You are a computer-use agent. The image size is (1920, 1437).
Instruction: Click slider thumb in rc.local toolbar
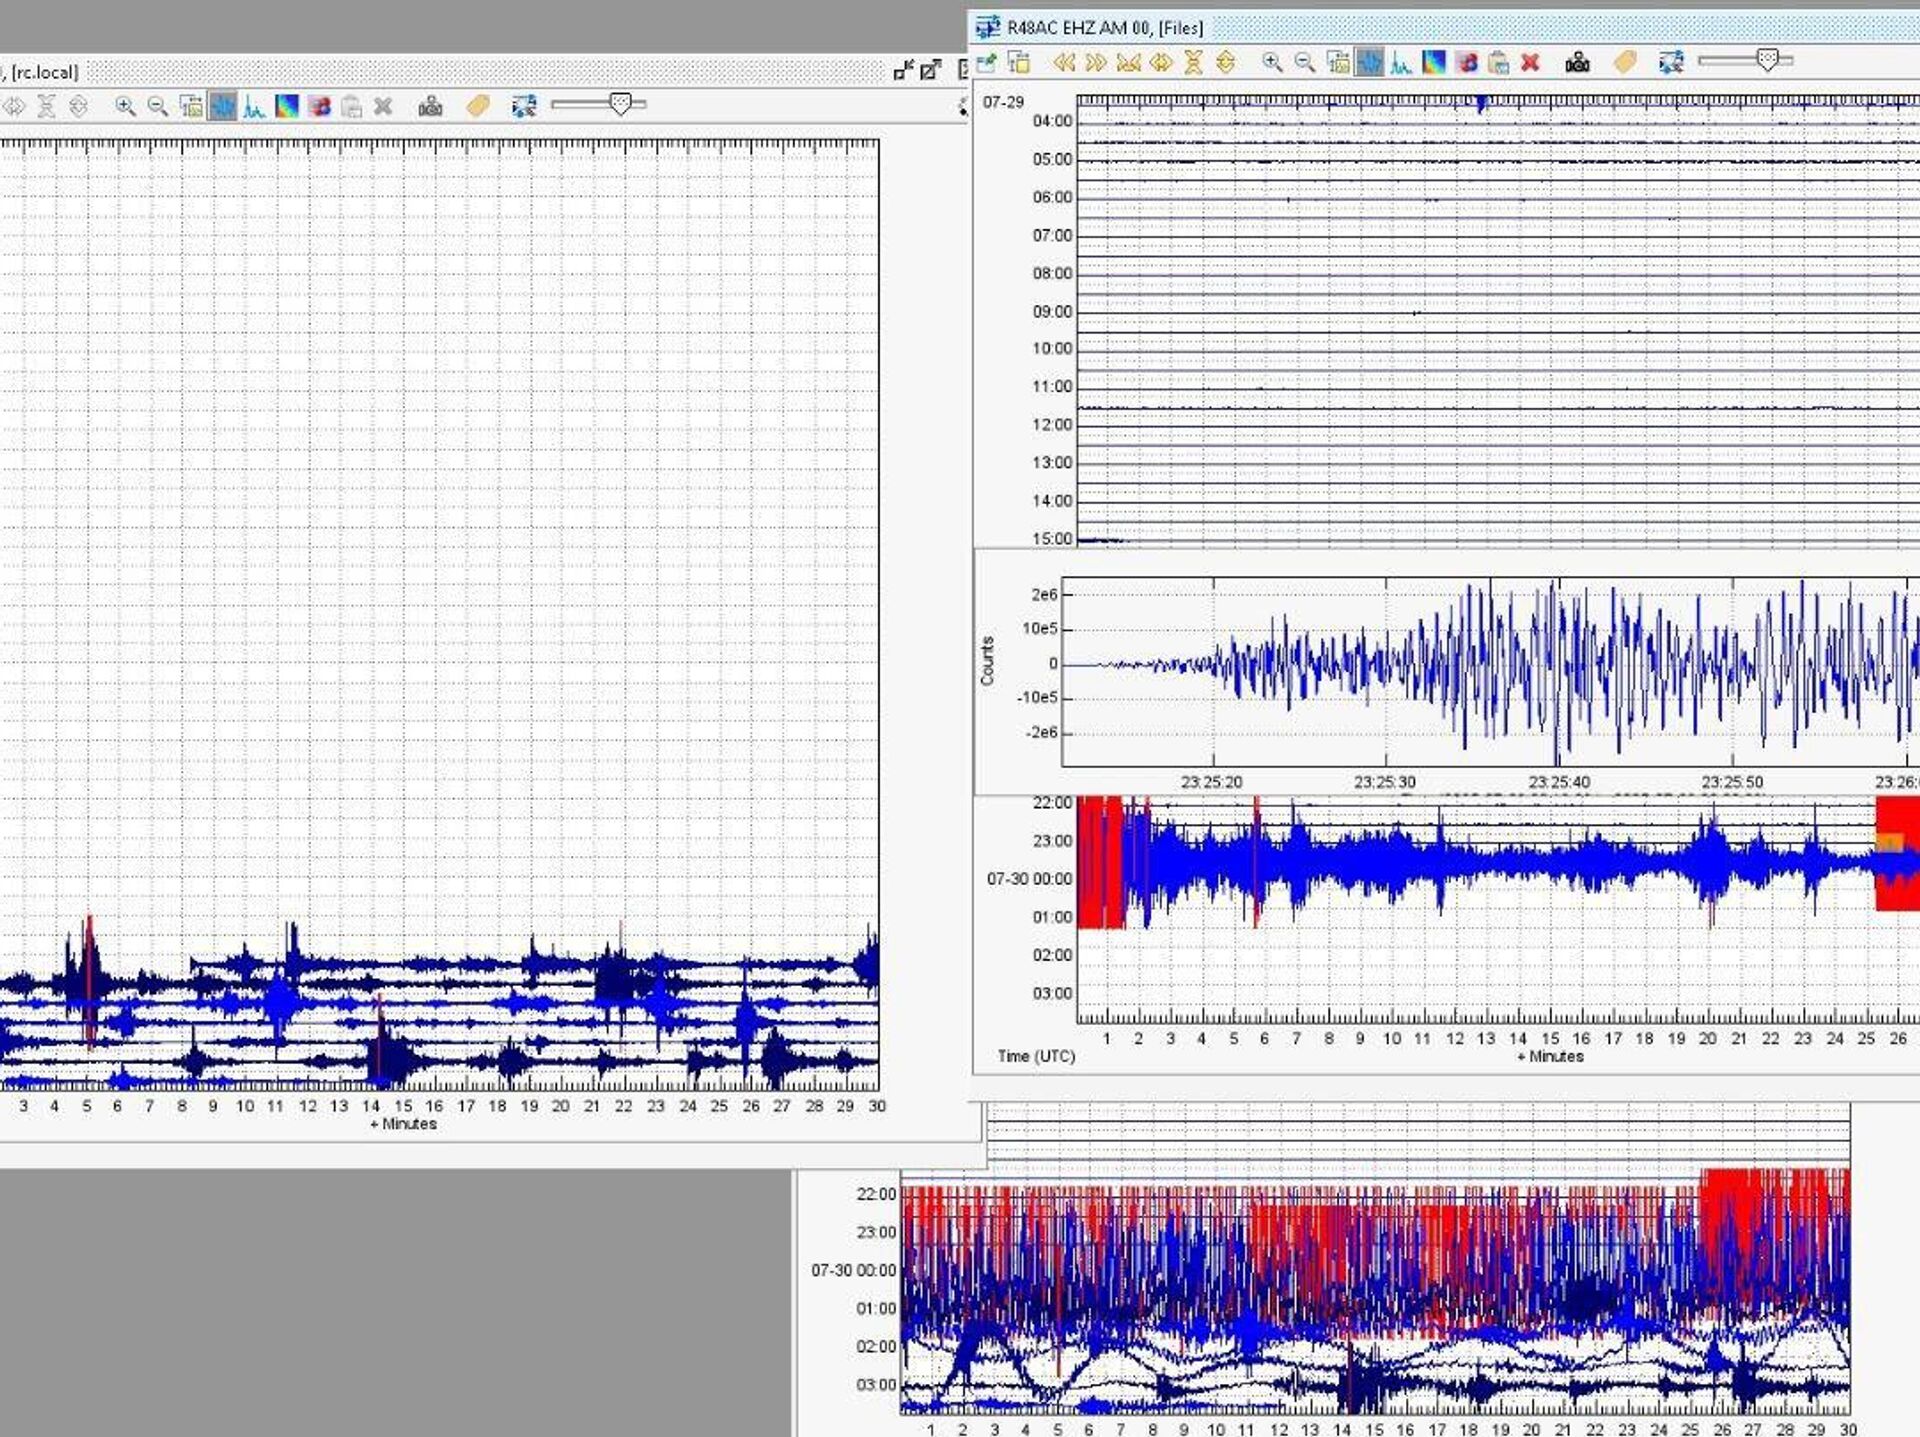[621, 104]
